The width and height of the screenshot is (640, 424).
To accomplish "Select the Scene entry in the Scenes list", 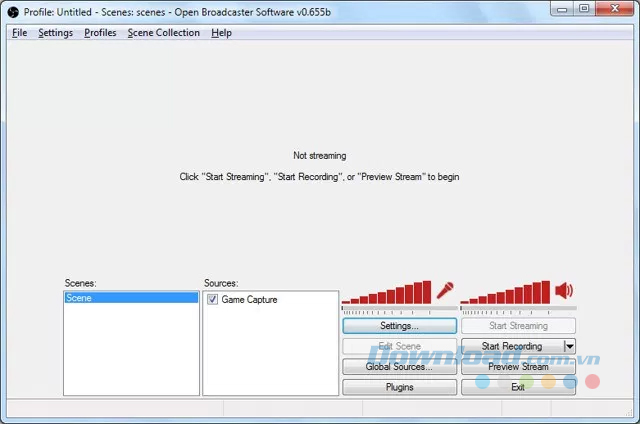I will click(131, 298).
